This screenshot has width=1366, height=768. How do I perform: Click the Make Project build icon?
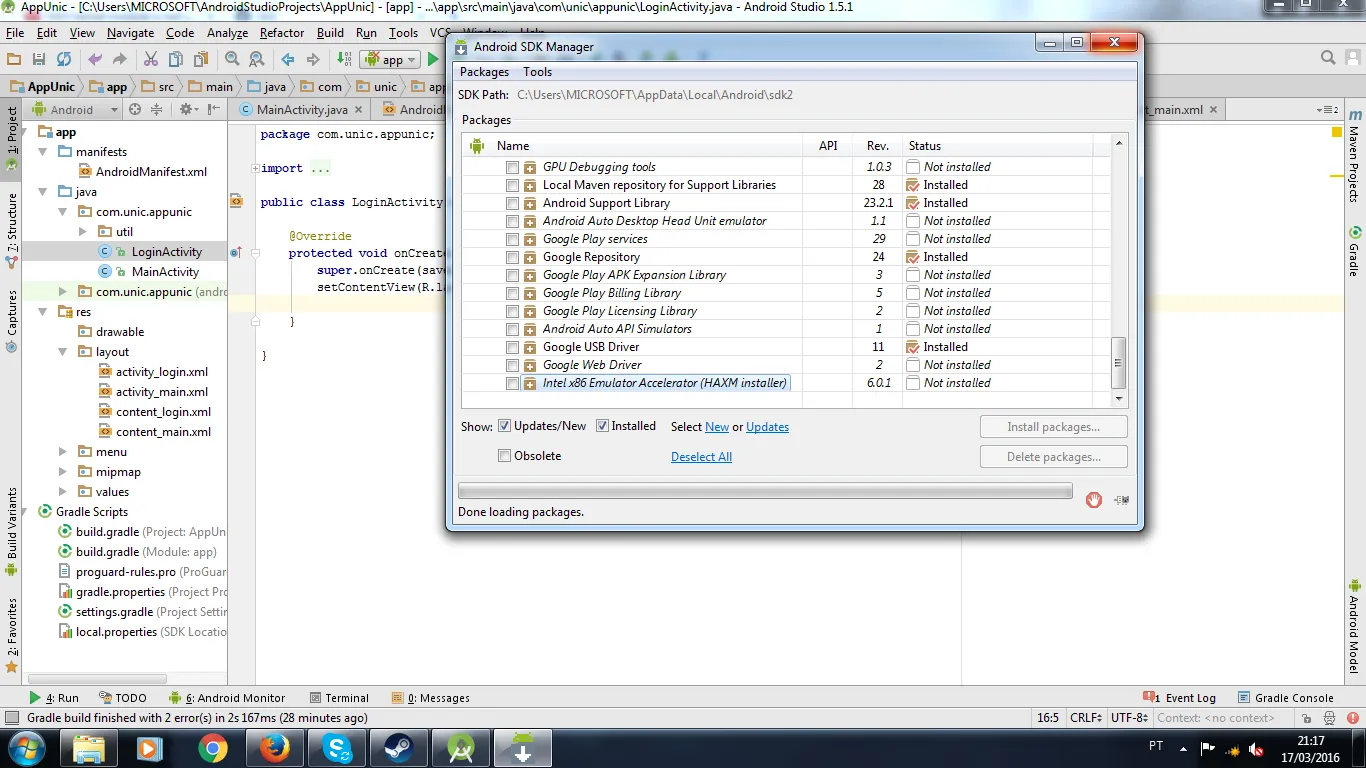[x=343, y=60]
